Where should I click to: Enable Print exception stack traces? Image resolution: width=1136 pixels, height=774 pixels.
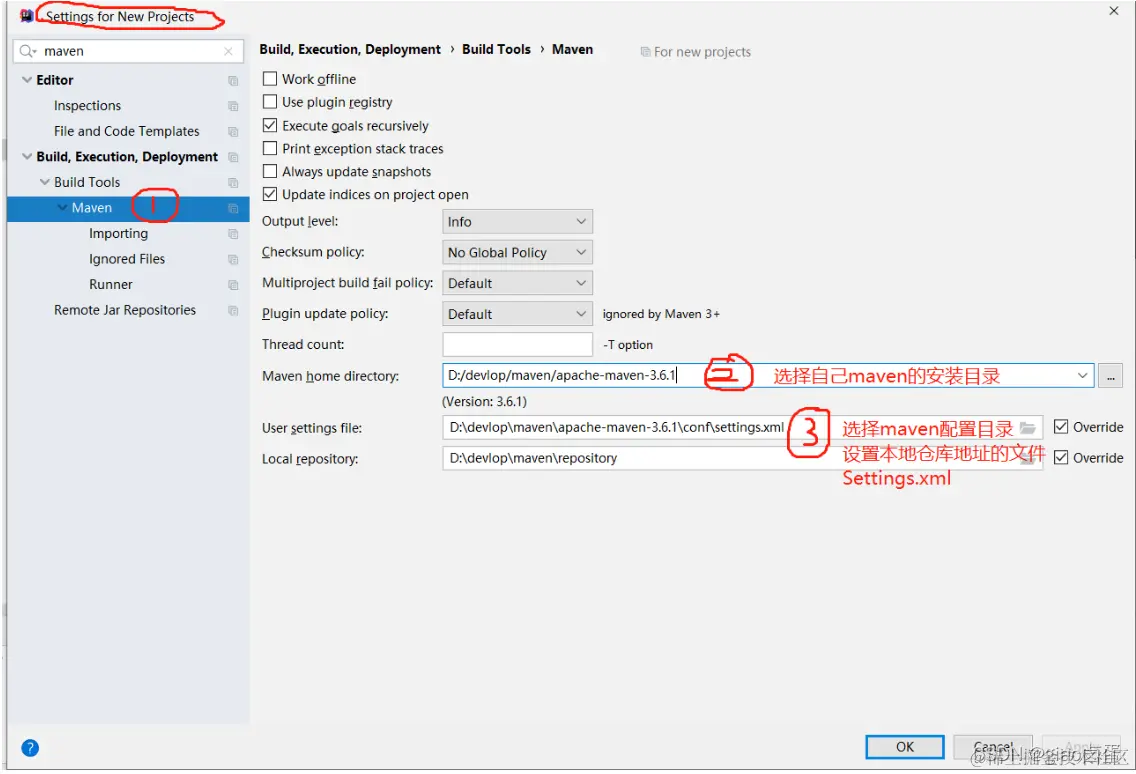270,148
